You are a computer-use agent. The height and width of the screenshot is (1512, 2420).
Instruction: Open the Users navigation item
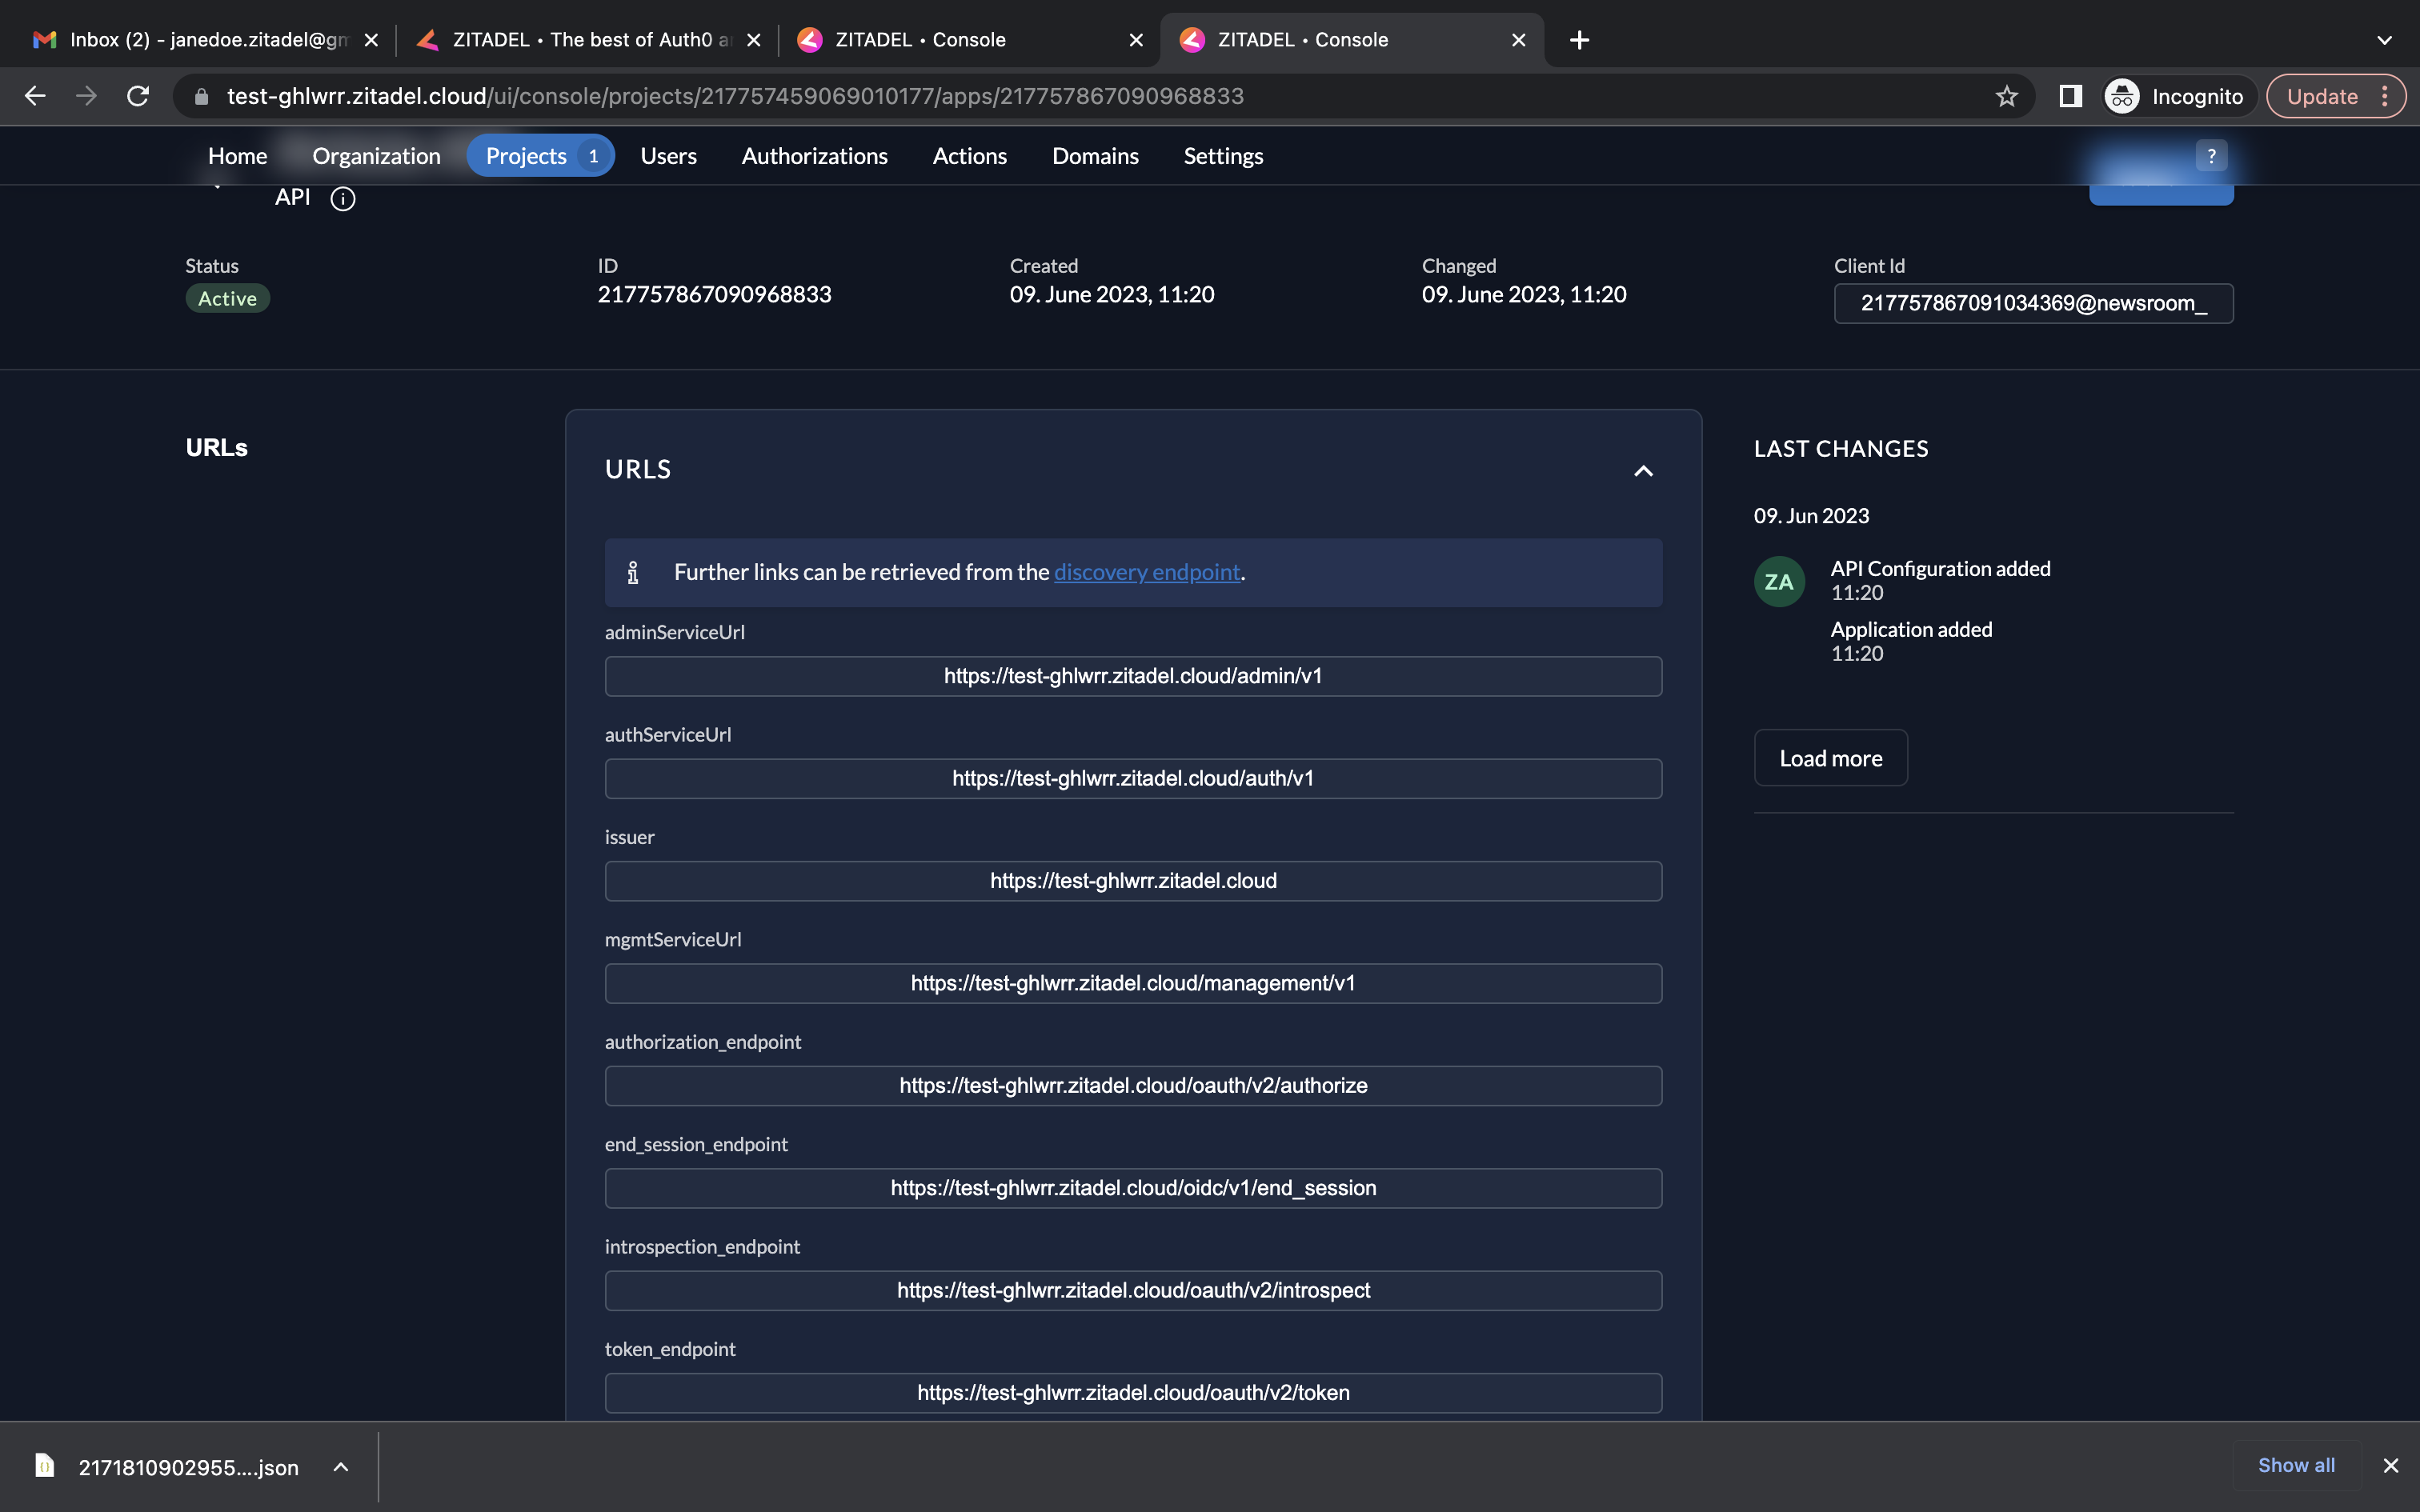click(x=668, y=156)
